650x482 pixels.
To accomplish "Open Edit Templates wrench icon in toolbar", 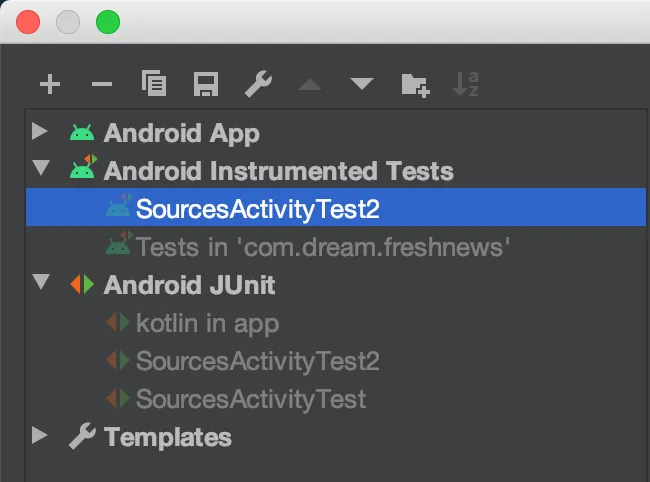I will [258, 85].
